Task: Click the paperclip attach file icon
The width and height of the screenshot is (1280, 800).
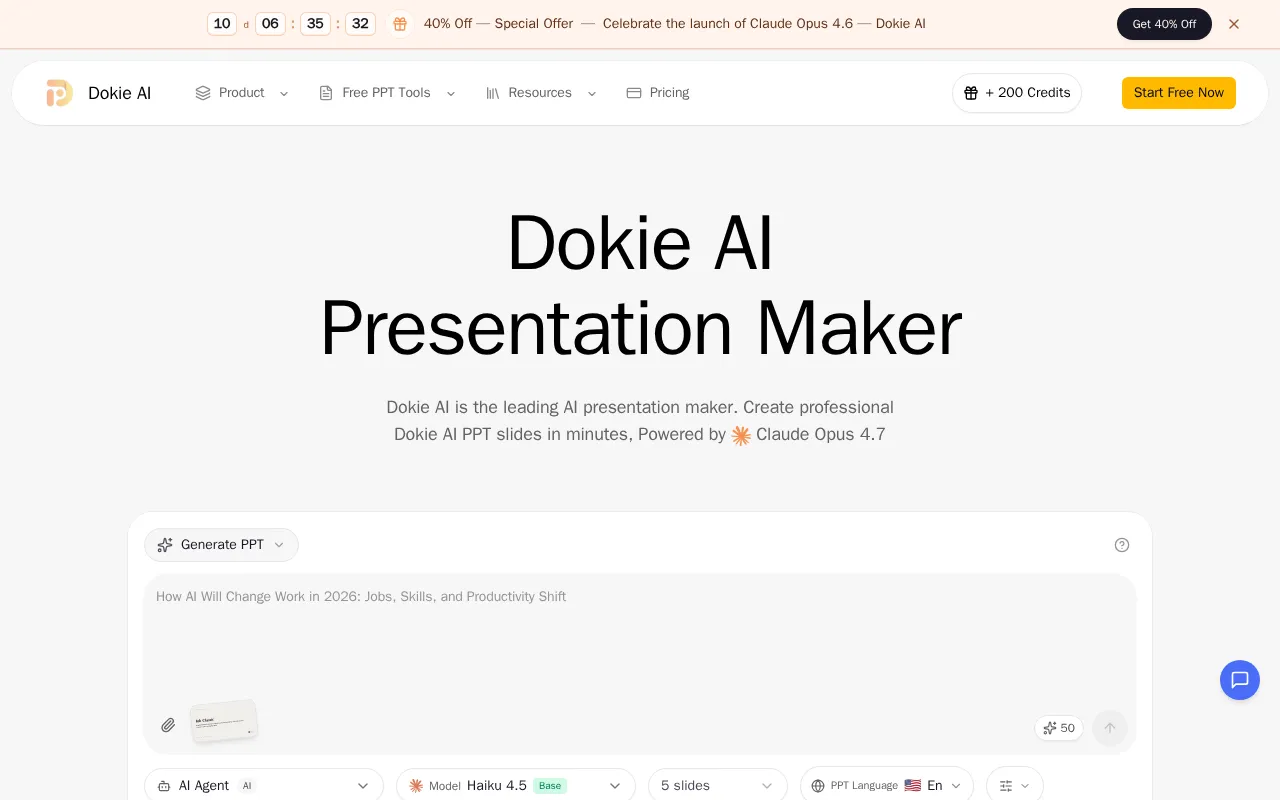Action: [x=168, y=725]
